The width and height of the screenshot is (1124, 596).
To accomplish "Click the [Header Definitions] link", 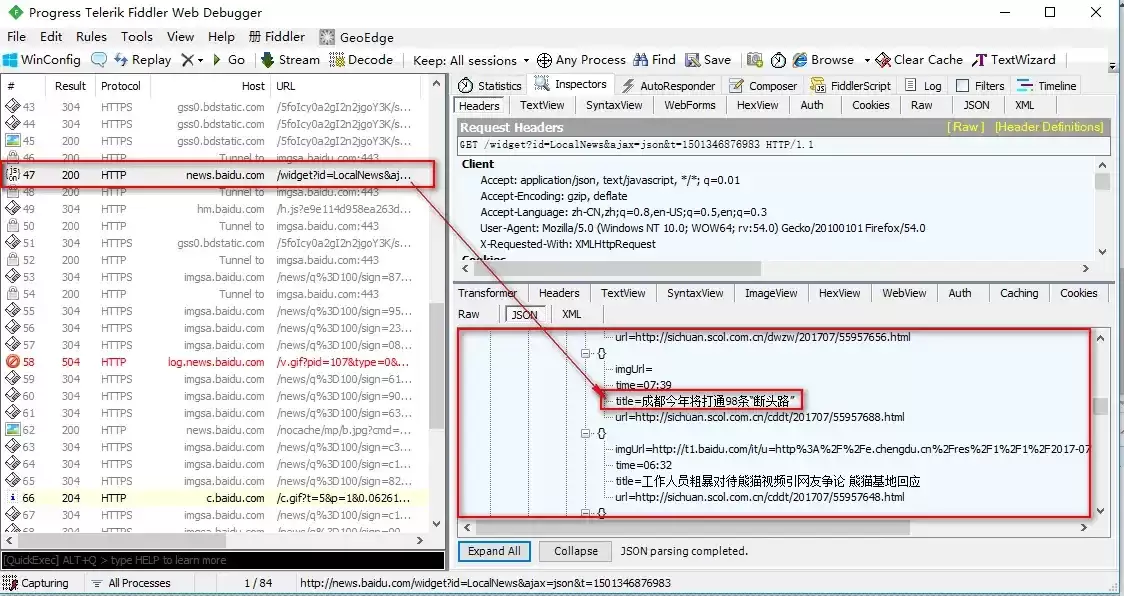I will click(x=1049, y=127).
